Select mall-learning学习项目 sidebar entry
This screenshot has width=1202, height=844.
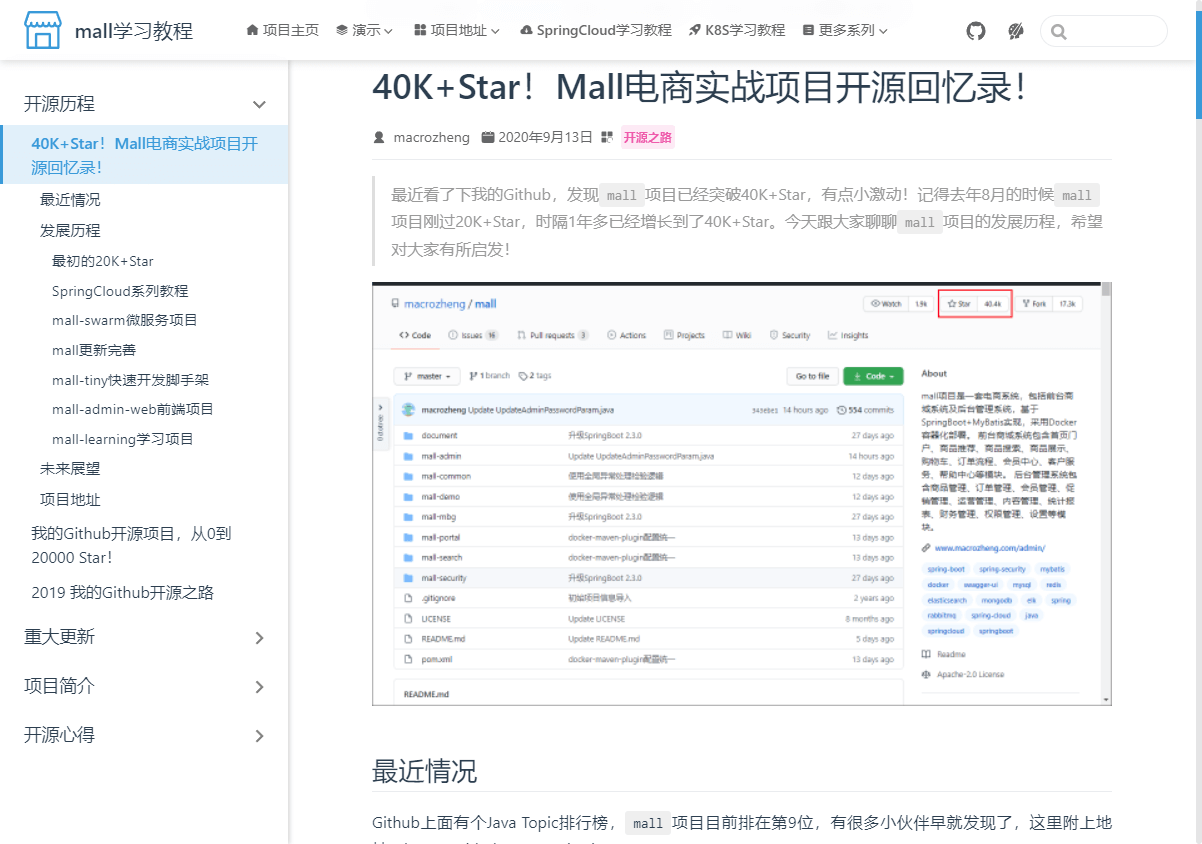click(123, 439)
